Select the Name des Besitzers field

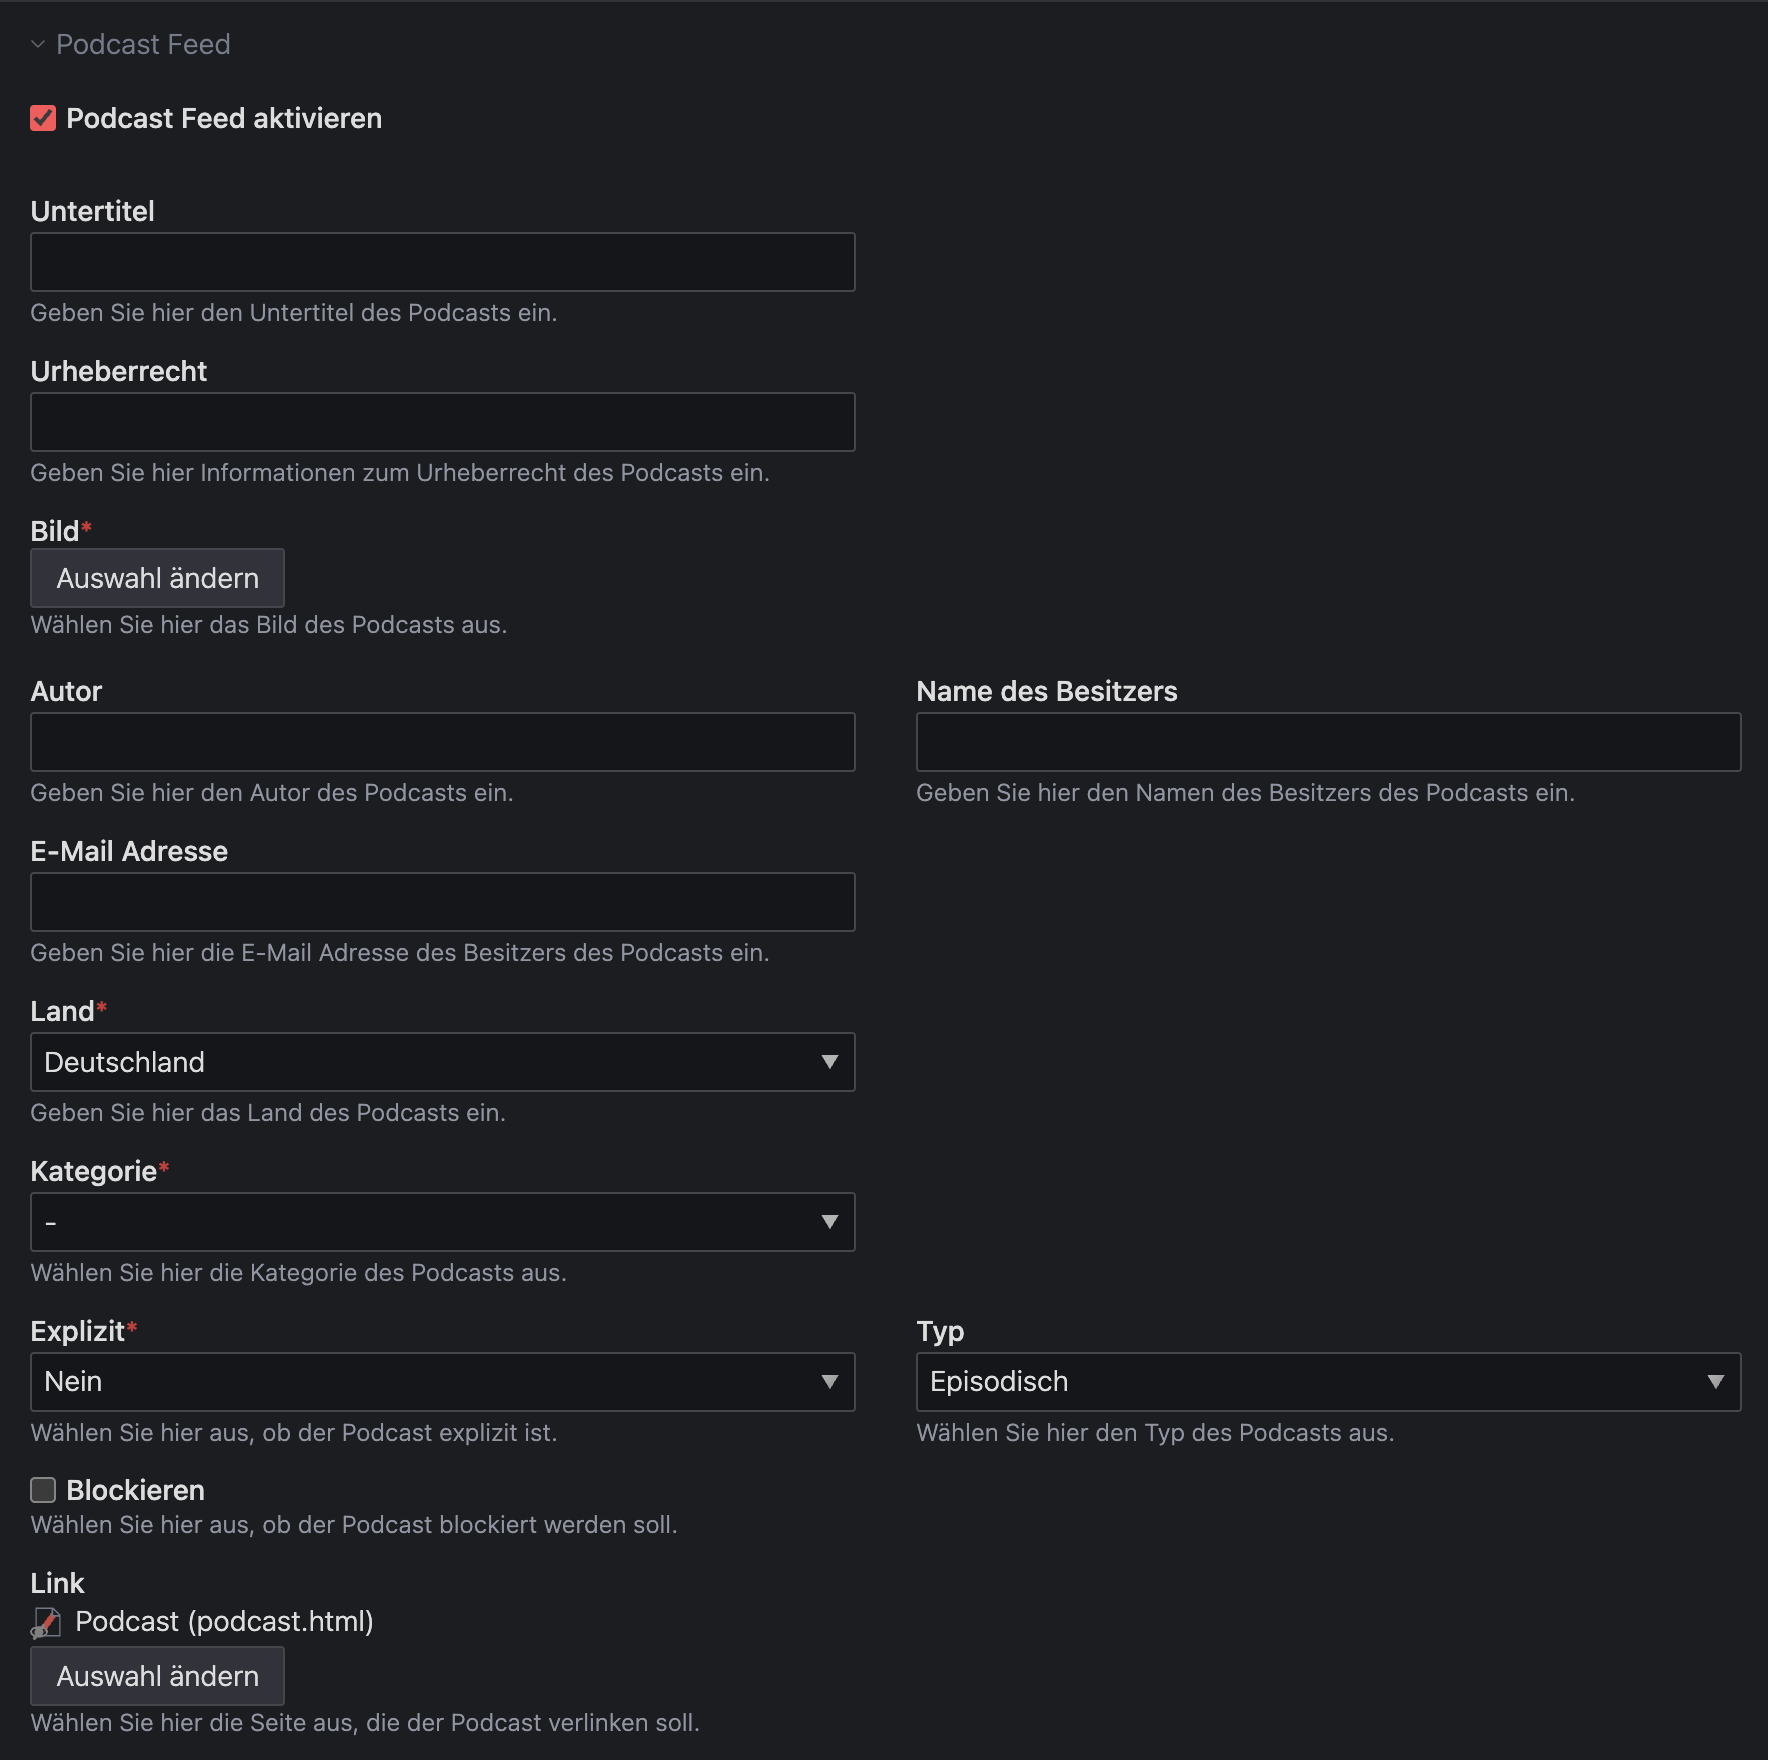[1328, 742]
